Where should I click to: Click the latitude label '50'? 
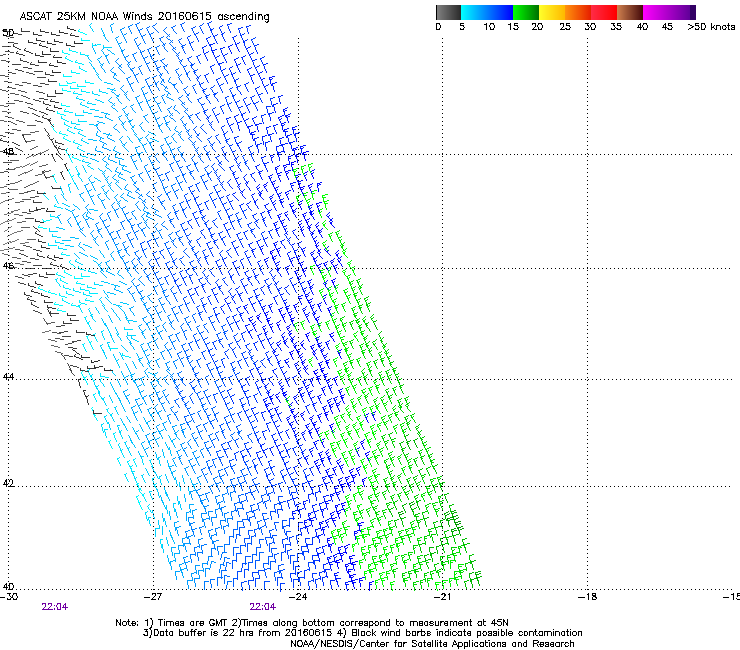pos(8,33)
